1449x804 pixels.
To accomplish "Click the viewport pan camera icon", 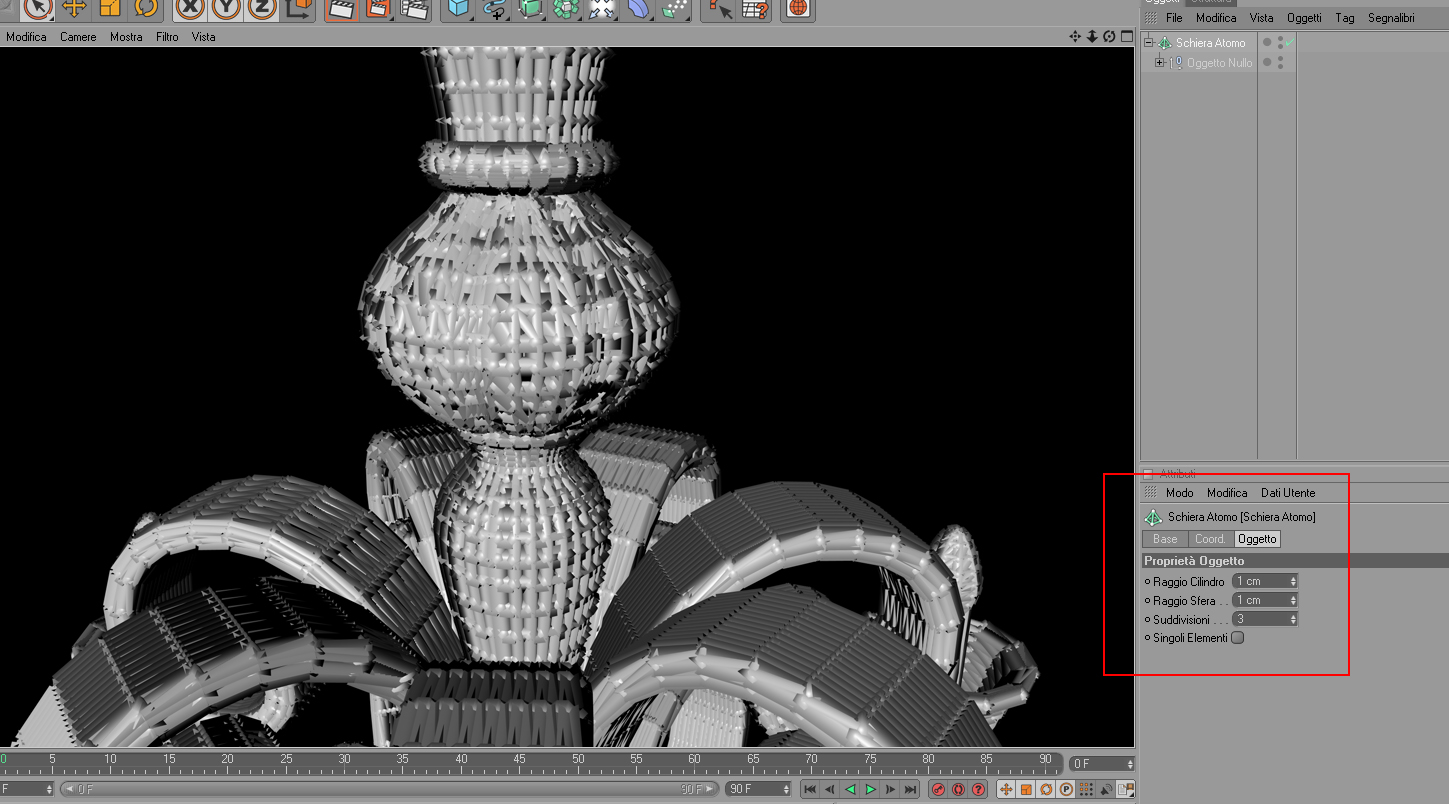I will (x=1075, y=37).
